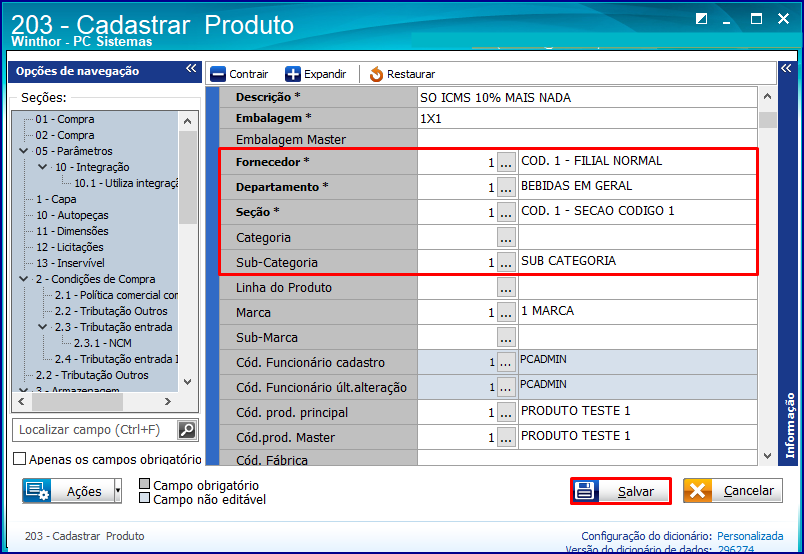Image resolution: width=804 pixels, height=554 pixels.
Task: Open Categoria lookup ellipsis button
Action: point(506,237)
